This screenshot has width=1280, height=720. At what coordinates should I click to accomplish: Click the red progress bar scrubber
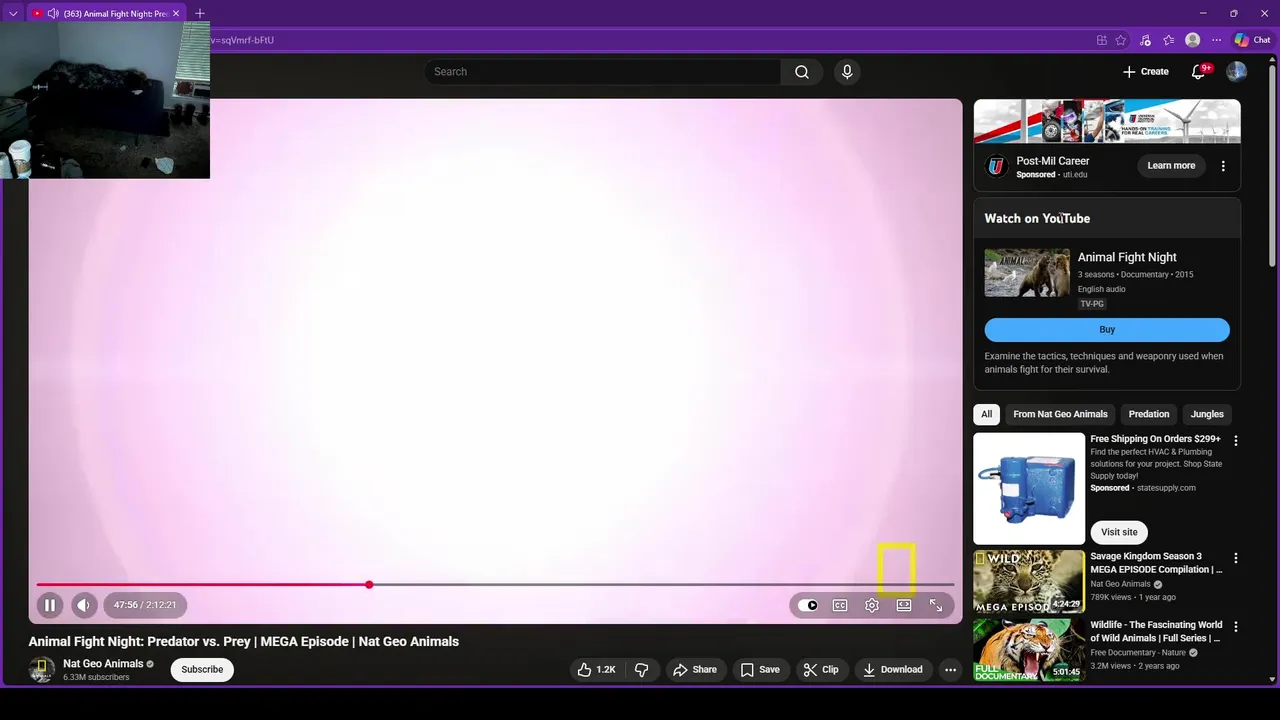pos(369,584)
